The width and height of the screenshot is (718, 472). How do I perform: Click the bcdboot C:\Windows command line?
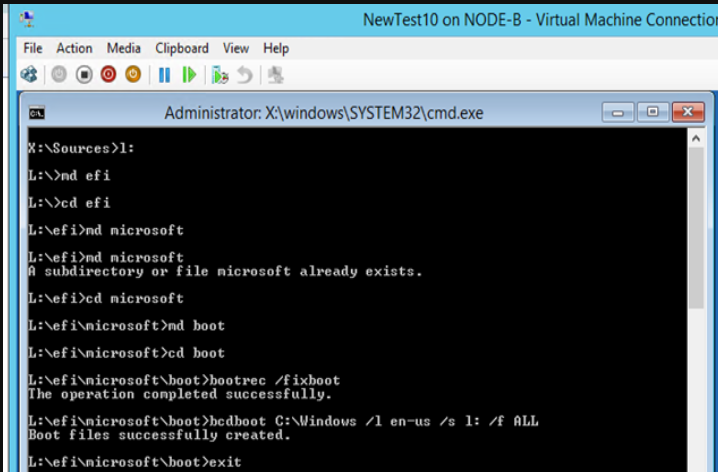coord(283,421)
